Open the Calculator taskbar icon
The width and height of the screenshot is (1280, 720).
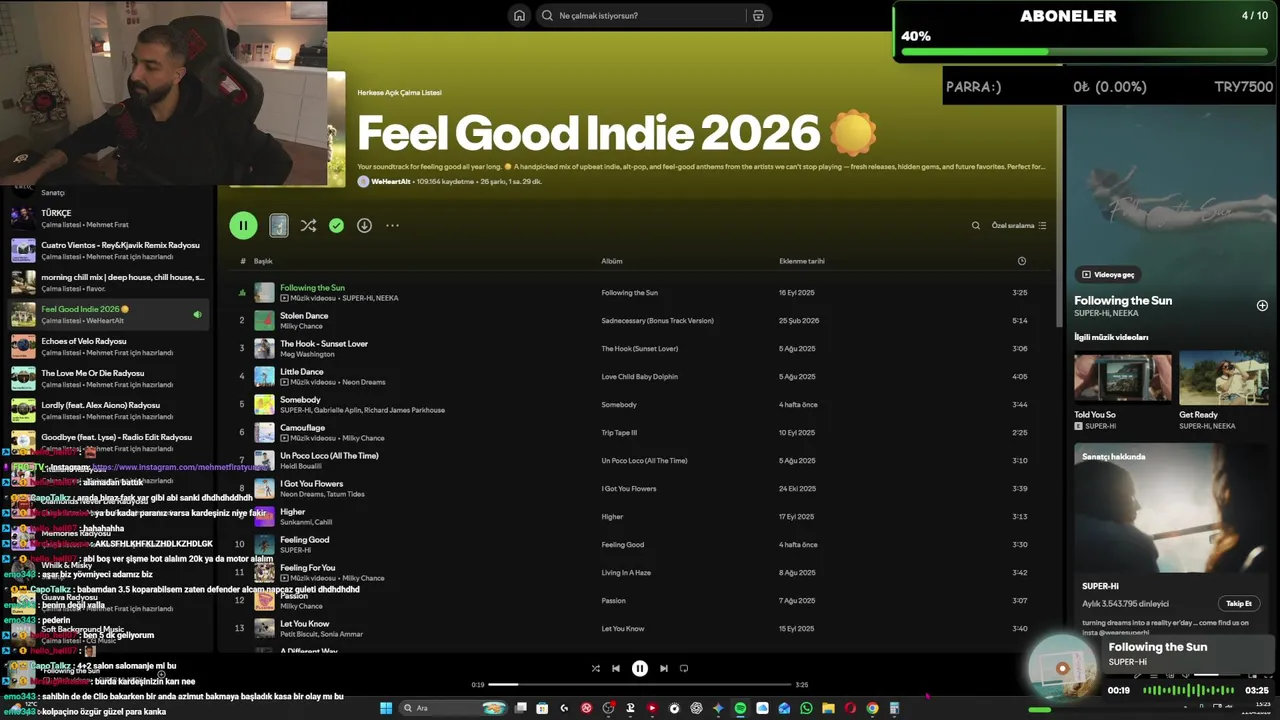click(894, 708)
